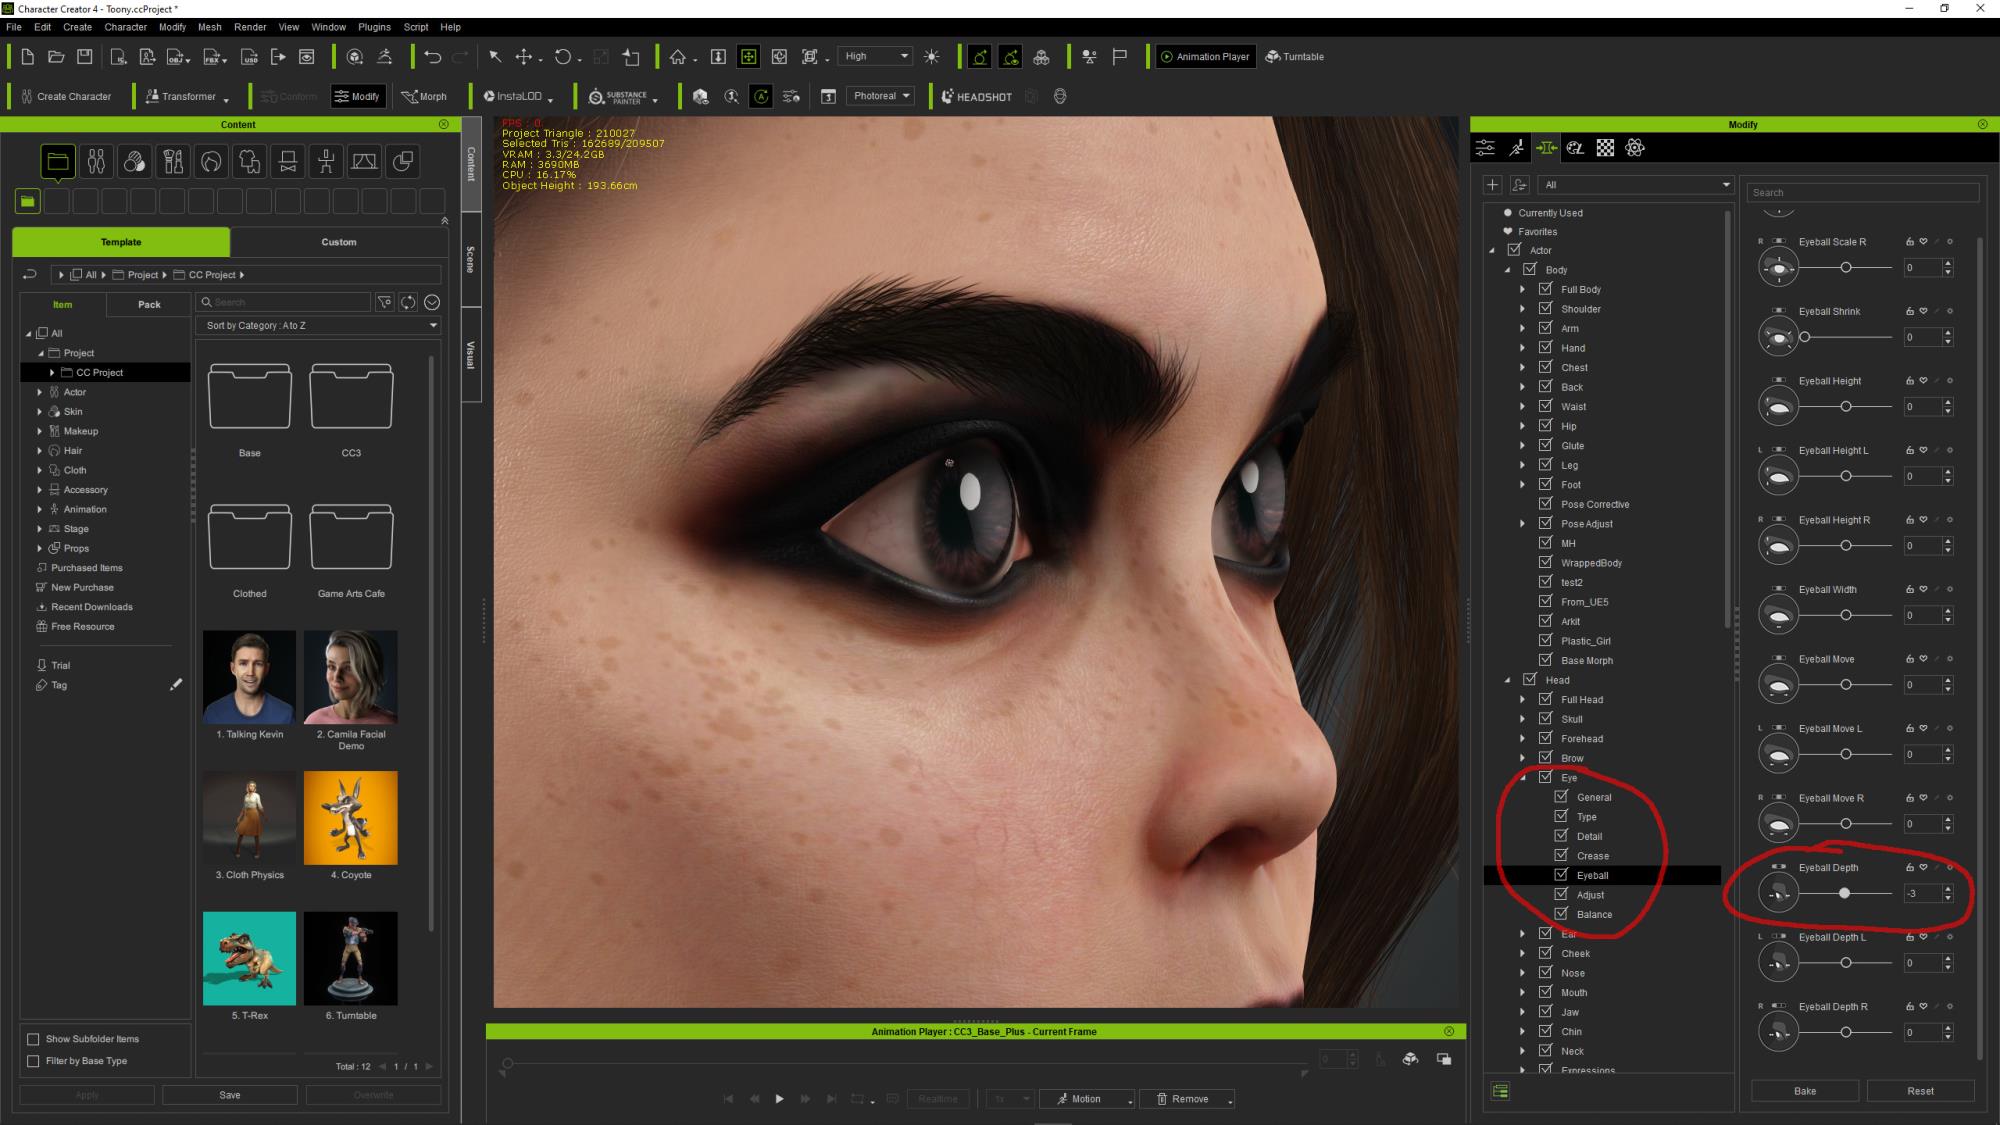Screen dimensions: 2000x1125
Task: Enable Filter by Base Type checkbox
Action: (34, 1061)
